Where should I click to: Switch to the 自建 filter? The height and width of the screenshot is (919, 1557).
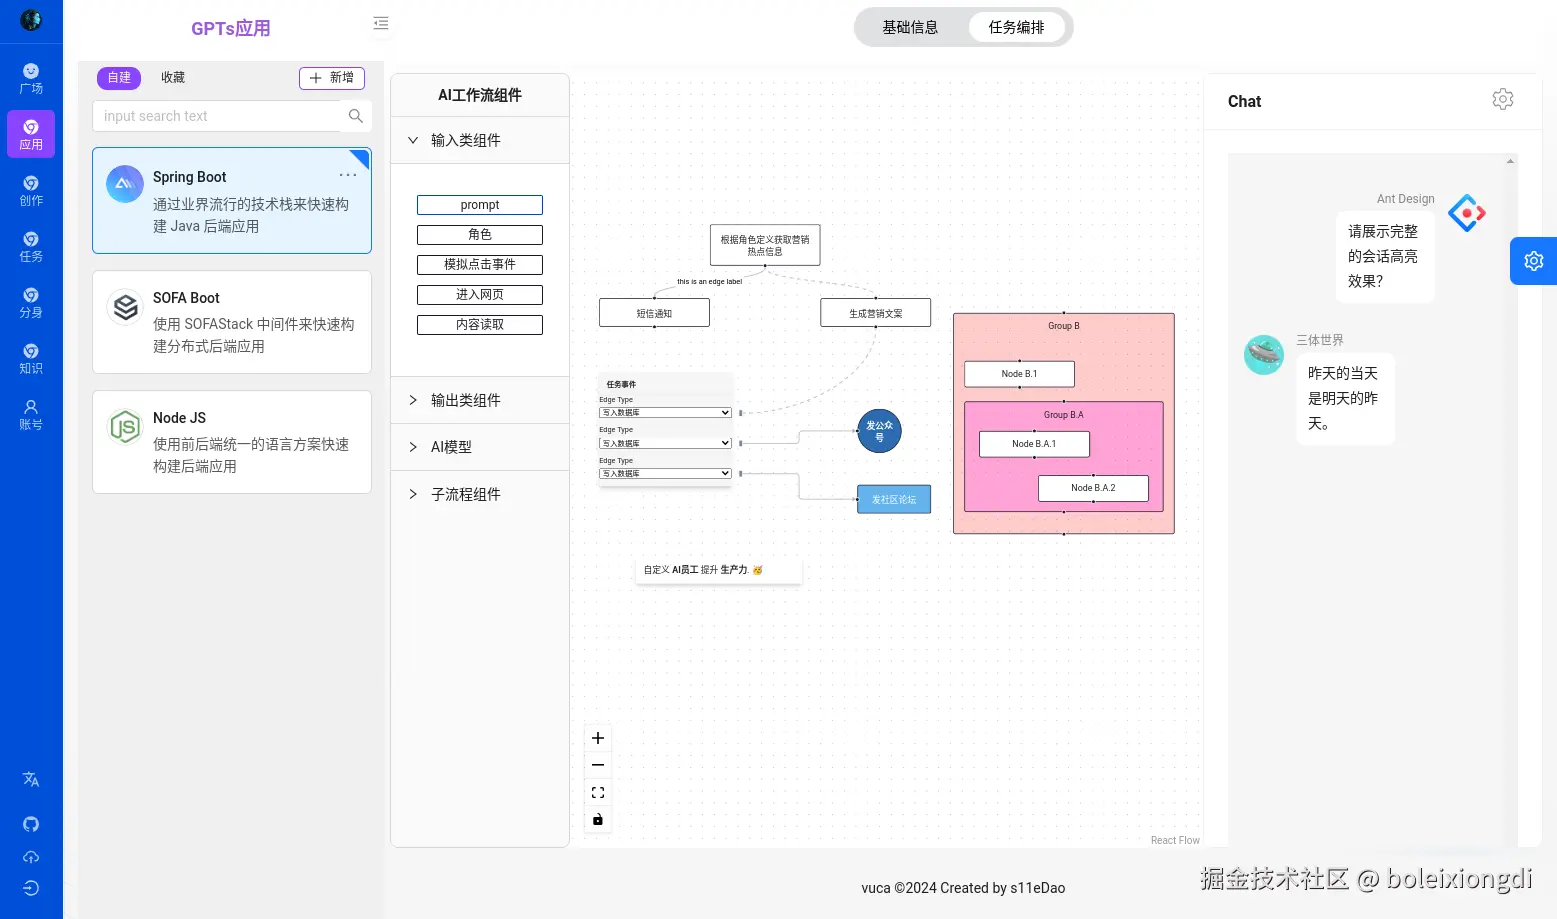tap(119, 78)
